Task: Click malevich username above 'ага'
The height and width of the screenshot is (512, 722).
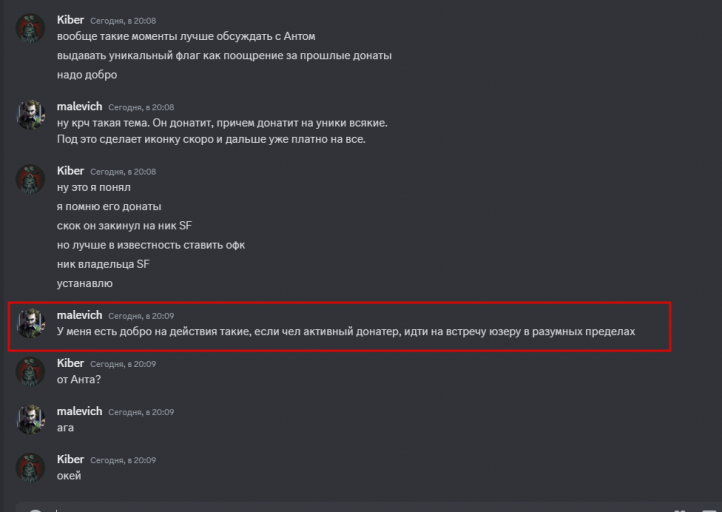Action: point(79,411)
